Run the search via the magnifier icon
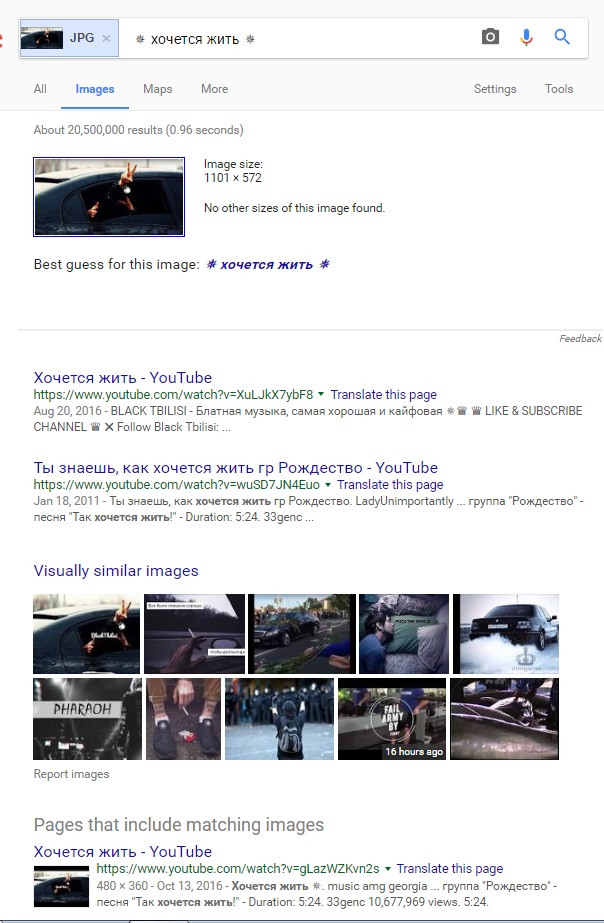This screenshot has width=604, height=923. [x=562, y=37]
